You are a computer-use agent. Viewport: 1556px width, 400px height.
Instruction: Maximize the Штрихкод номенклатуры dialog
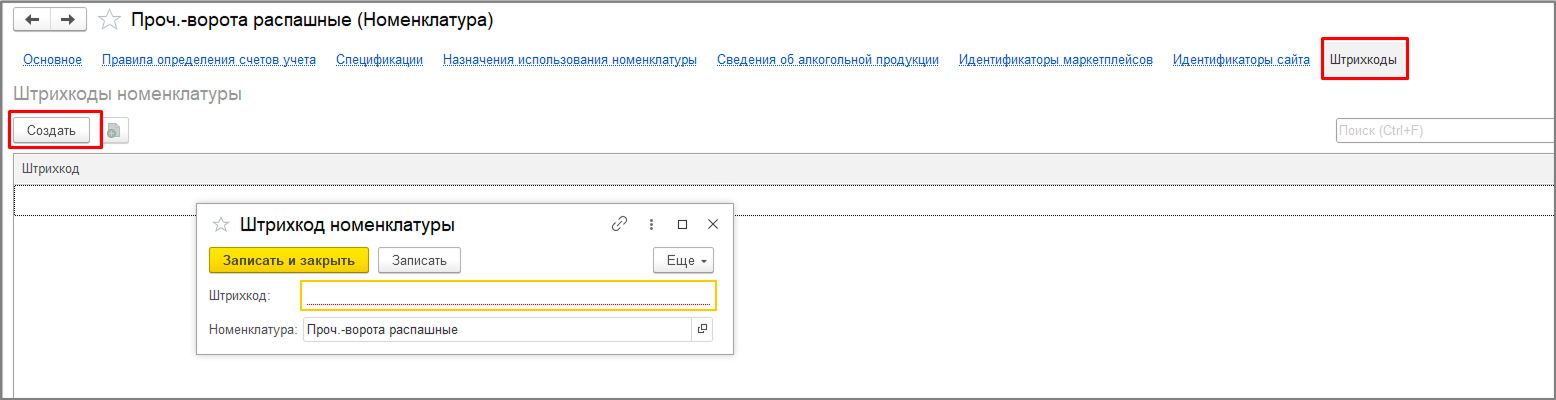682,224
